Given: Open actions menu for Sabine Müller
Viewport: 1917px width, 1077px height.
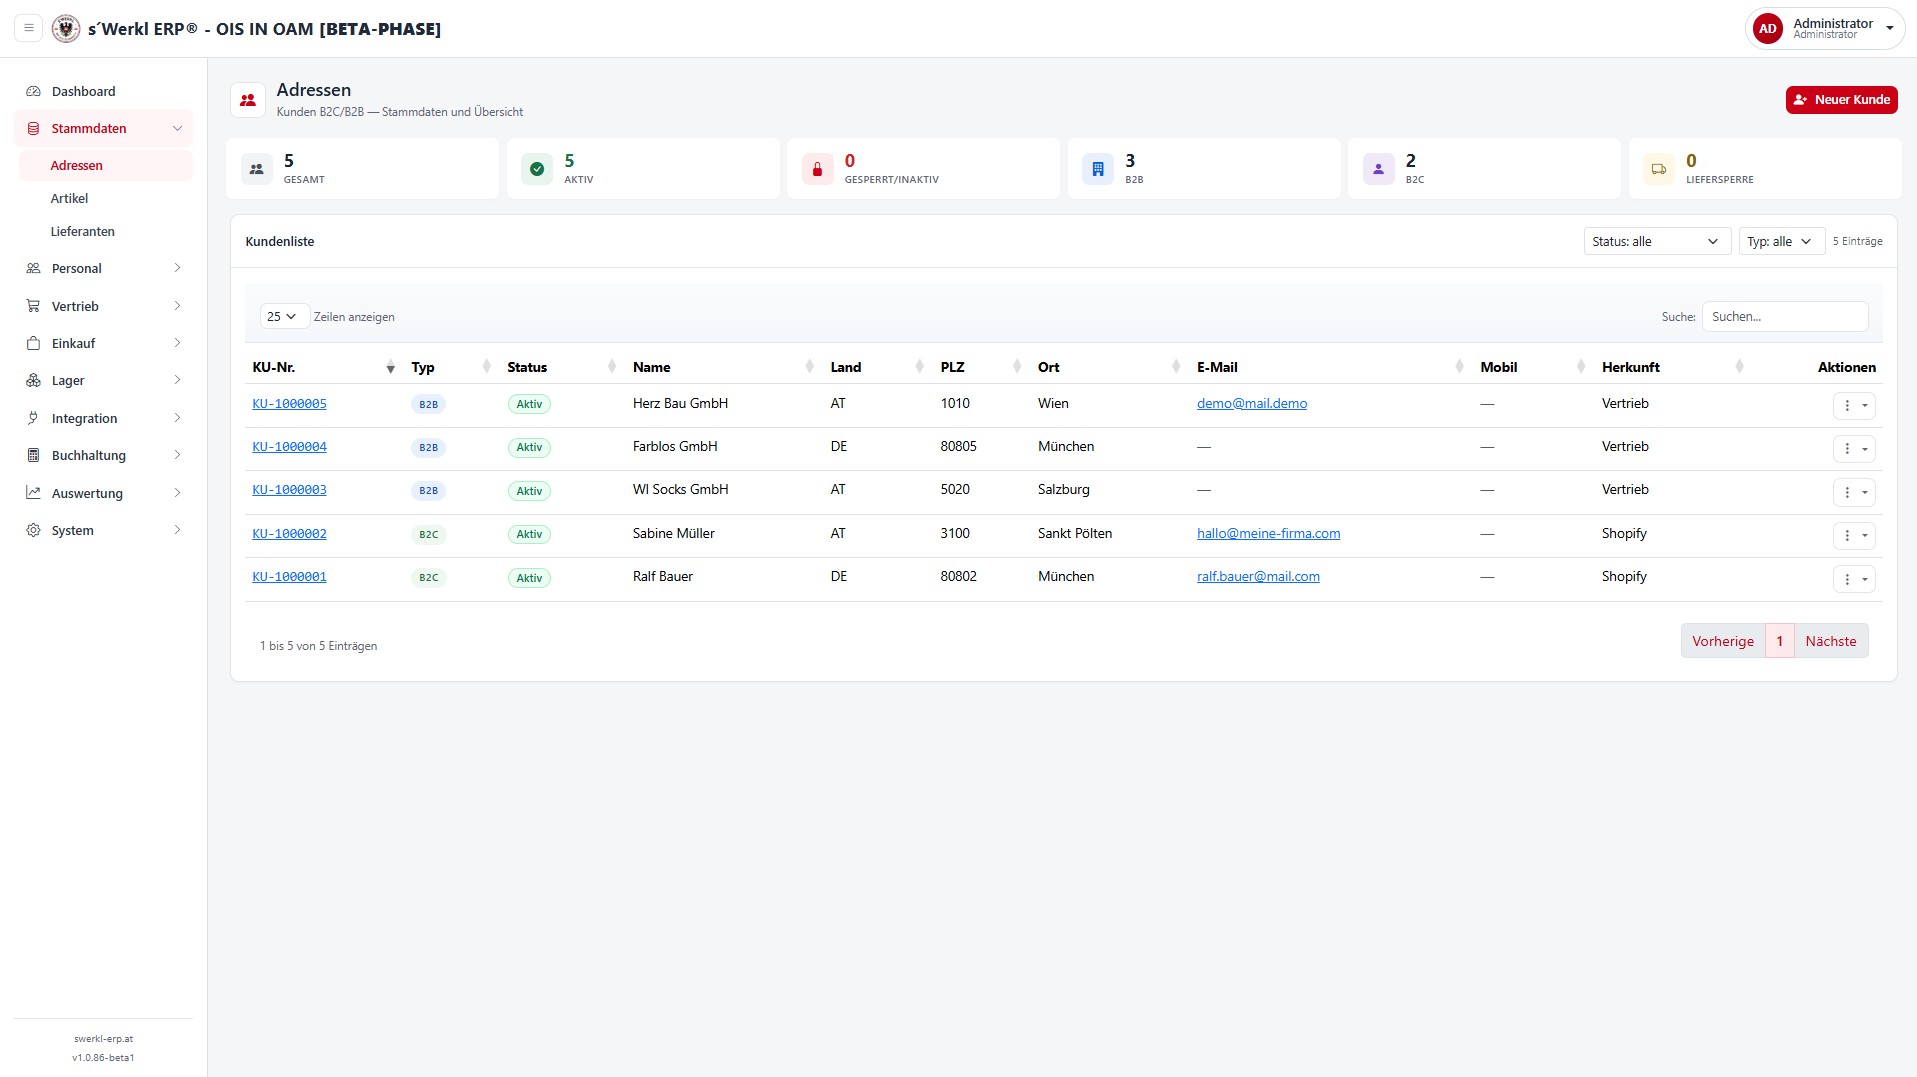Looking at the screenshot, I should [x=1854, y=535].
